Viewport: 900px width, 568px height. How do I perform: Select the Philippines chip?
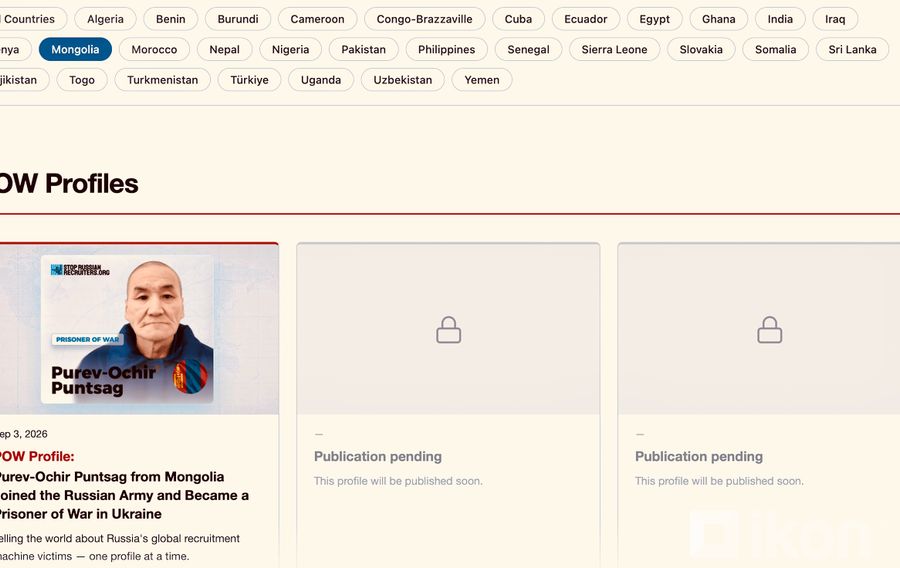[x=447, y=49]
